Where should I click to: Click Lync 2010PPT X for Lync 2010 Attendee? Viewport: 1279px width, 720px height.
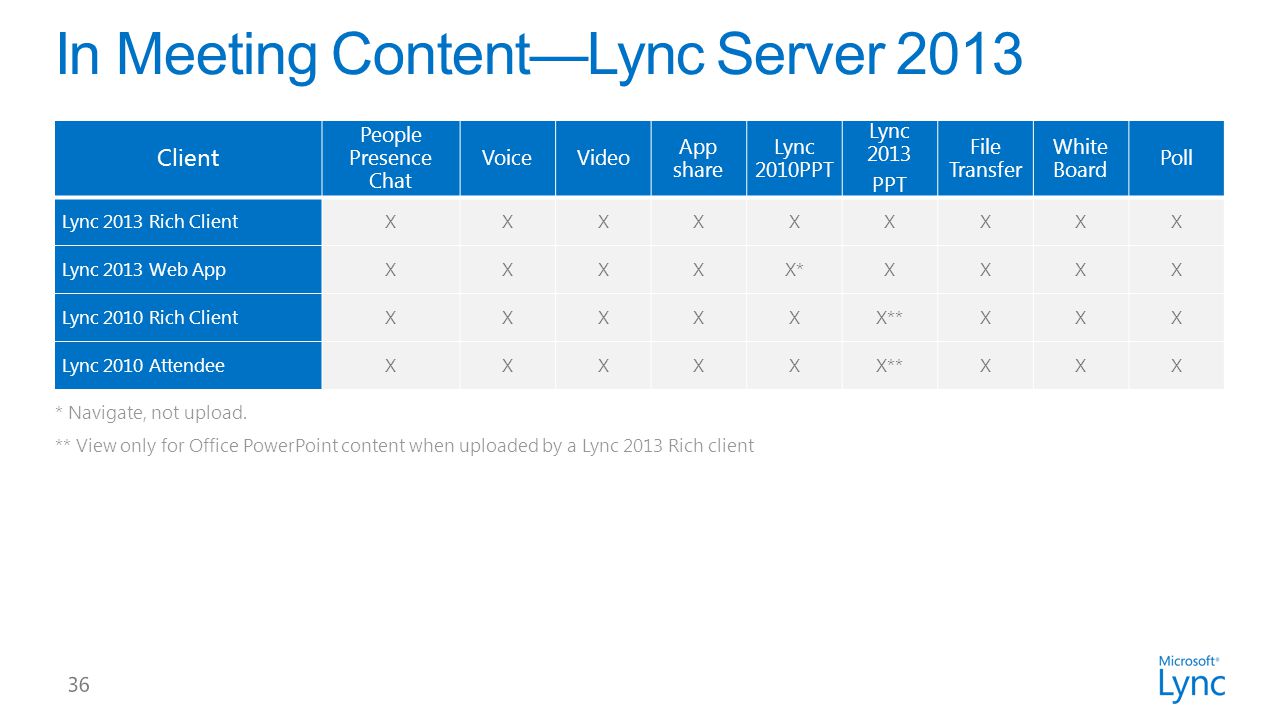794,366
